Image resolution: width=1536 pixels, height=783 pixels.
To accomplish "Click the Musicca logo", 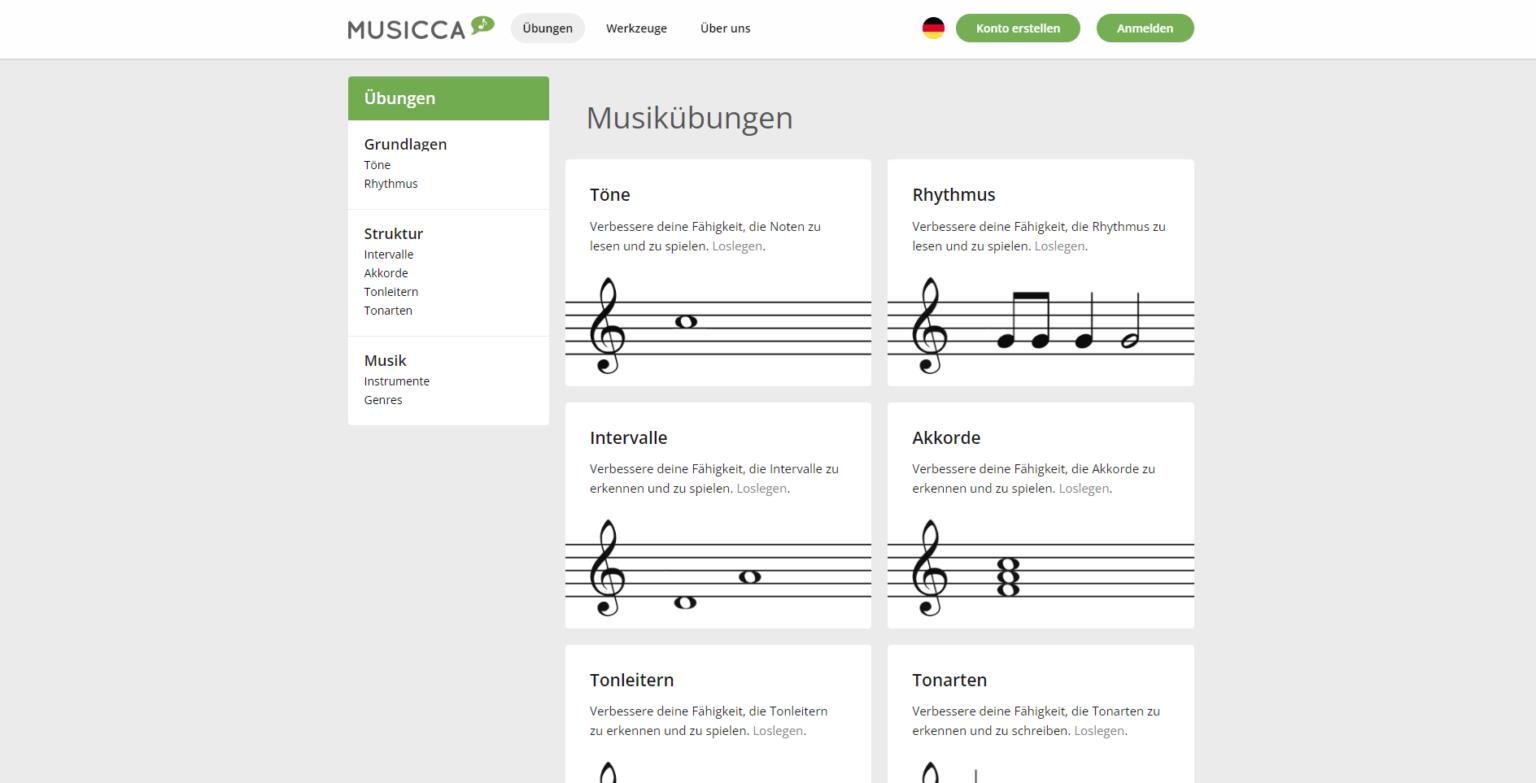I will [420, 28].
